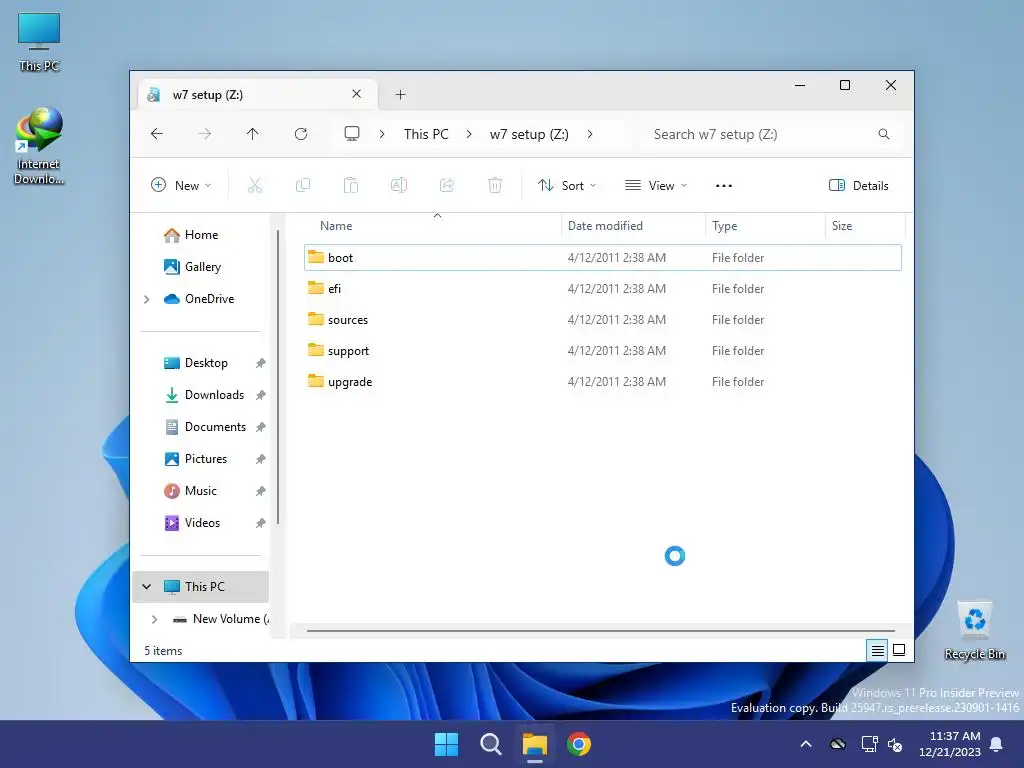Image resolution: width=1024 pixels, height=768 pixels.
Task: Toggle the Details pane button
Action: click(858, 185)
